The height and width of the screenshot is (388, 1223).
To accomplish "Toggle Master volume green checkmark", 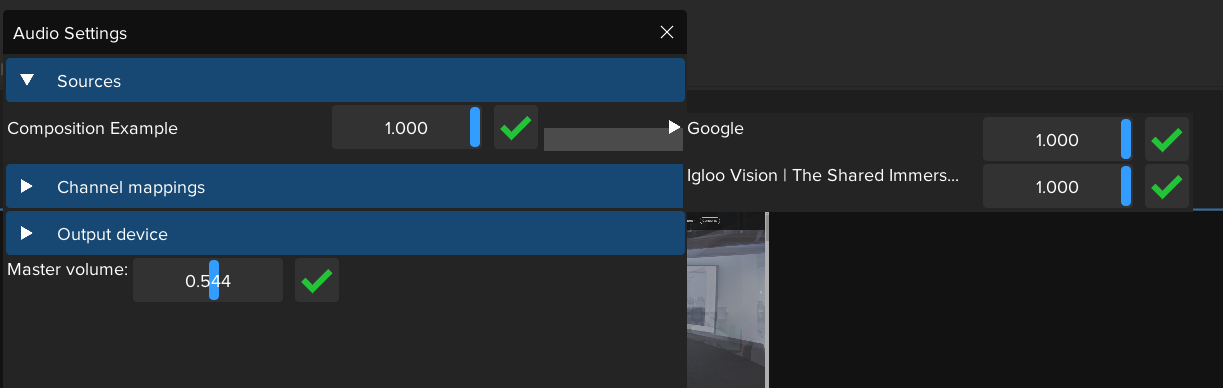I will click(317, 281).
